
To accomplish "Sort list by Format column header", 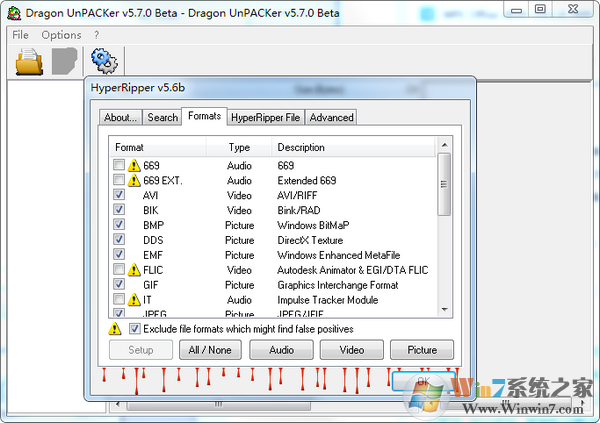I will (x=158, y=147).
